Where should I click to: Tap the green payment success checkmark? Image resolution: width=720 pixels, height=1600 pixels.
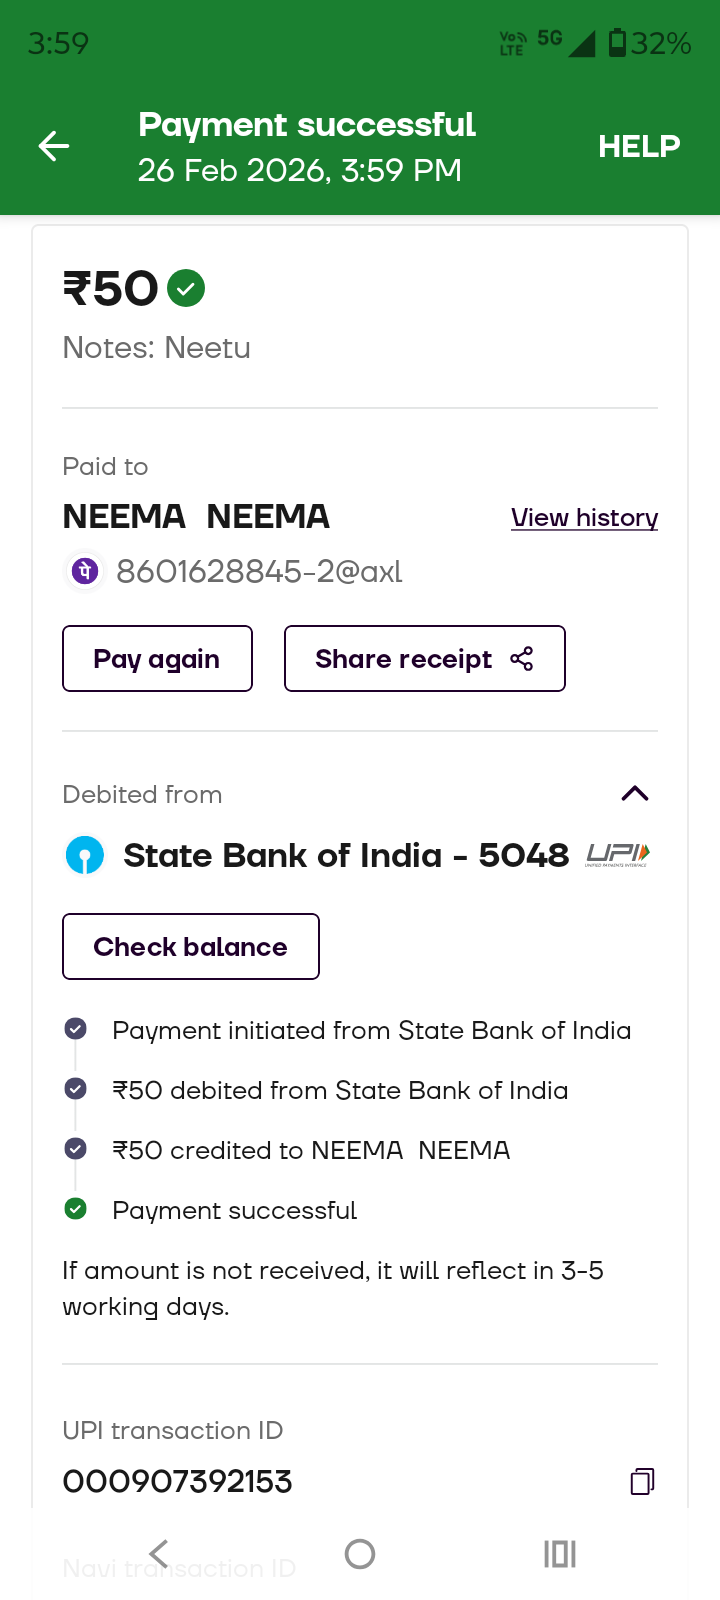coord(186,289)
